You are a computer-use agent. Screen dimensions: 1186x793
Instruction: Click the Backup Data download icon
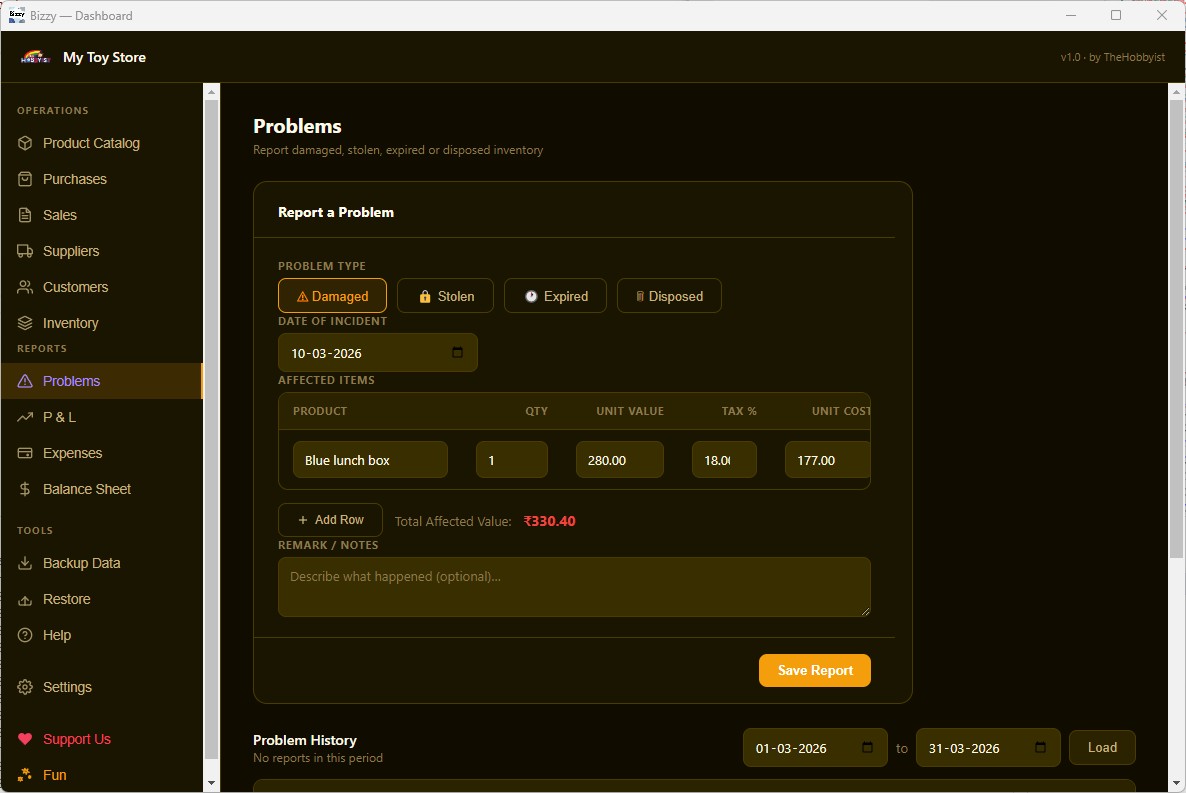25,563
